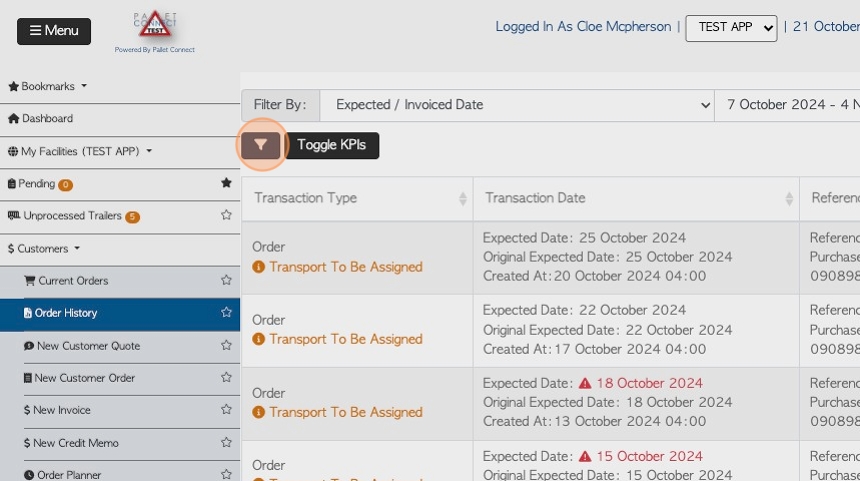Star the Order History menu item
This screenshot has width=860, height=481.
pos(226,313)
